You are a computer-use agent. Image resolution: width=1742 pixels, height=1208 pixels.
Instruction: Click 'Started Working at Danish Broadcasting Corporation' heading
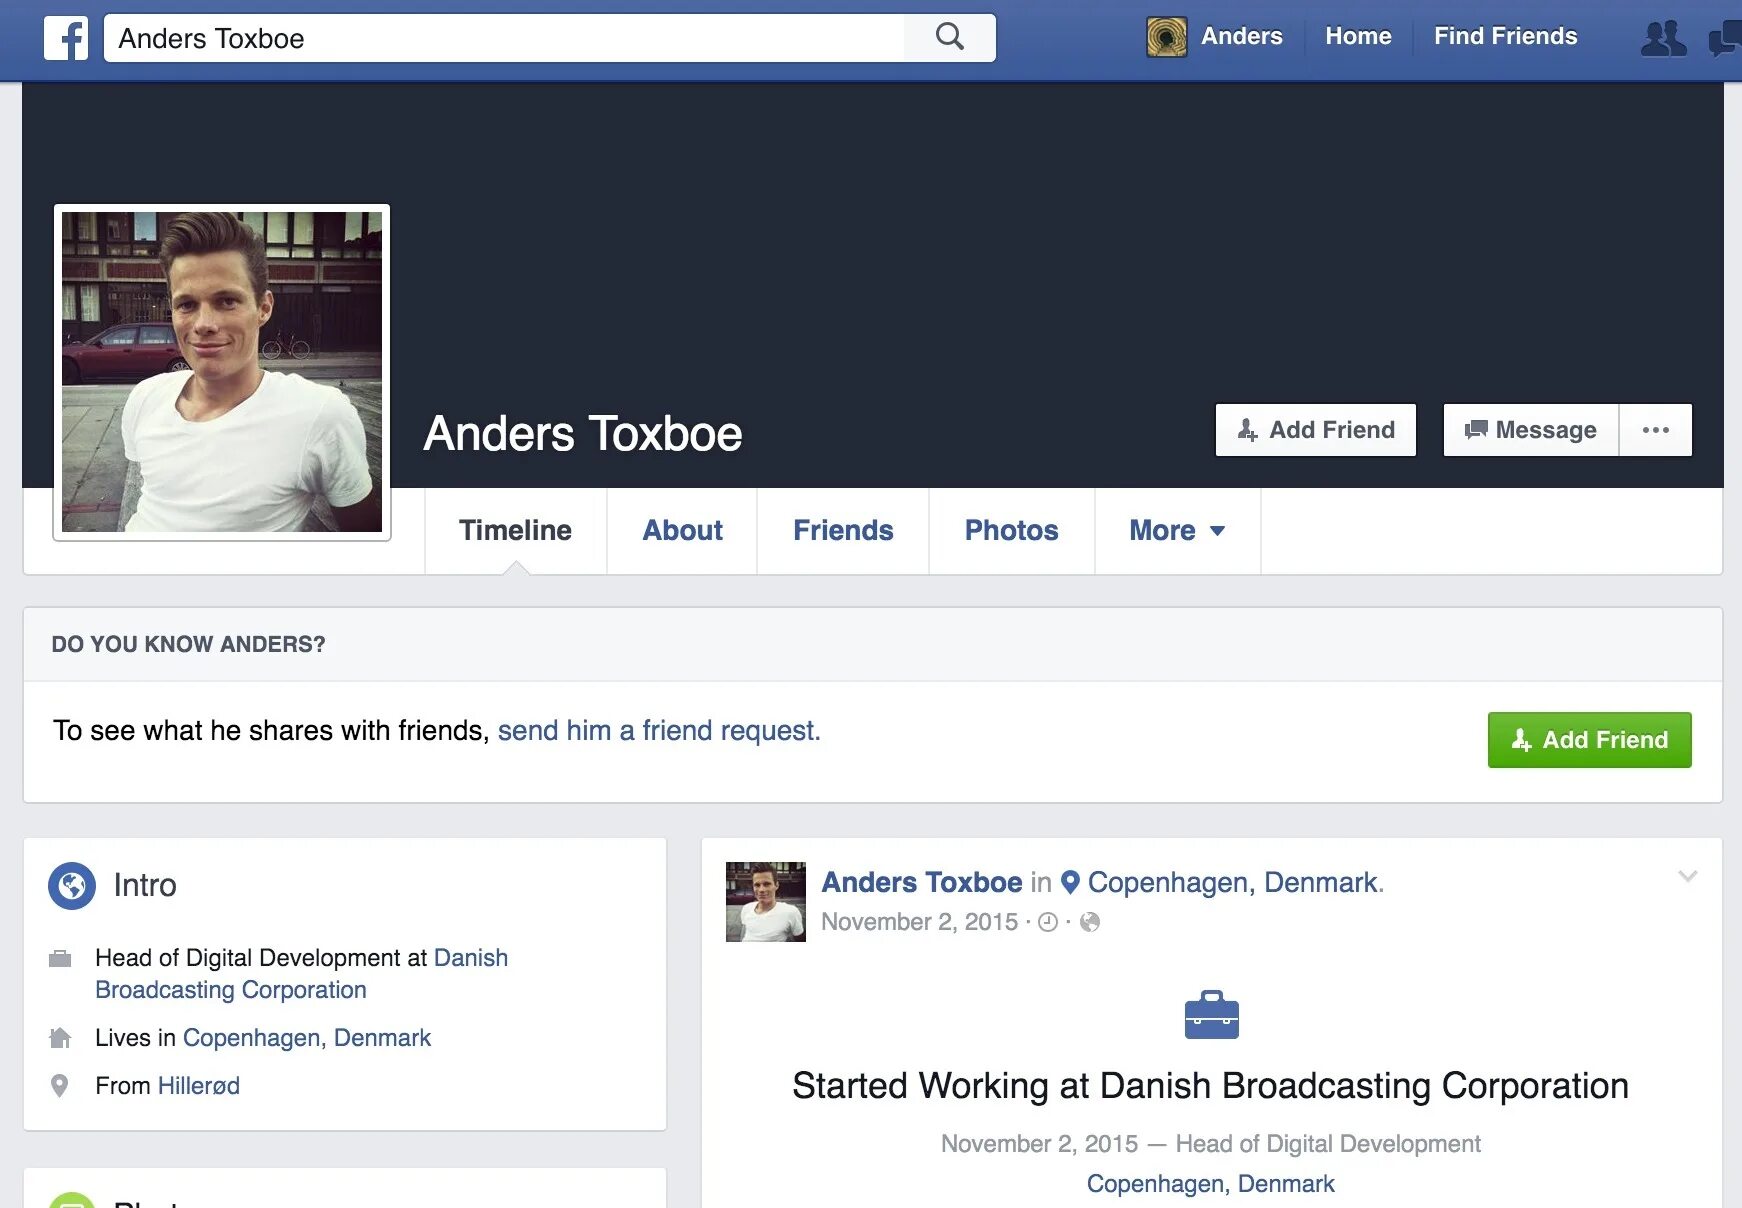pyautogui.click(x=1211, y=1086)
